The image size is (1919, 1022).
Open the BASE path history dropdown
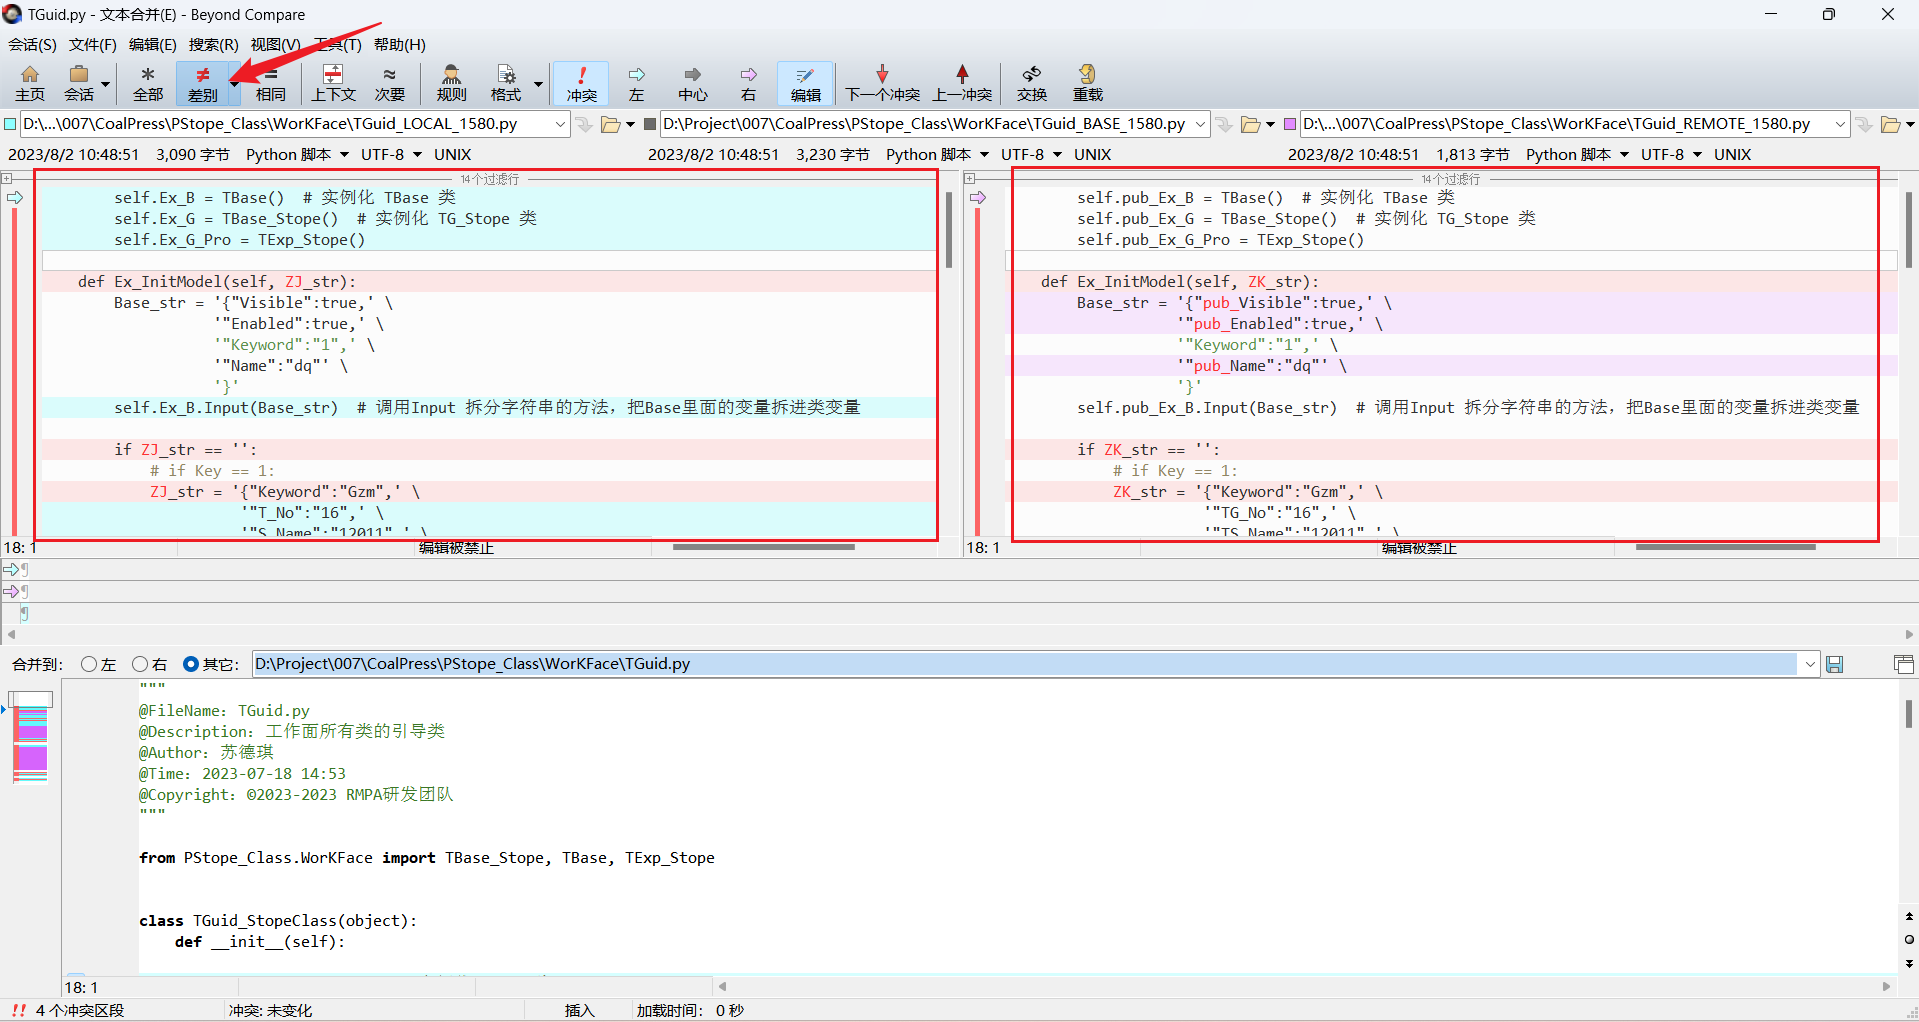point(1200,124)
